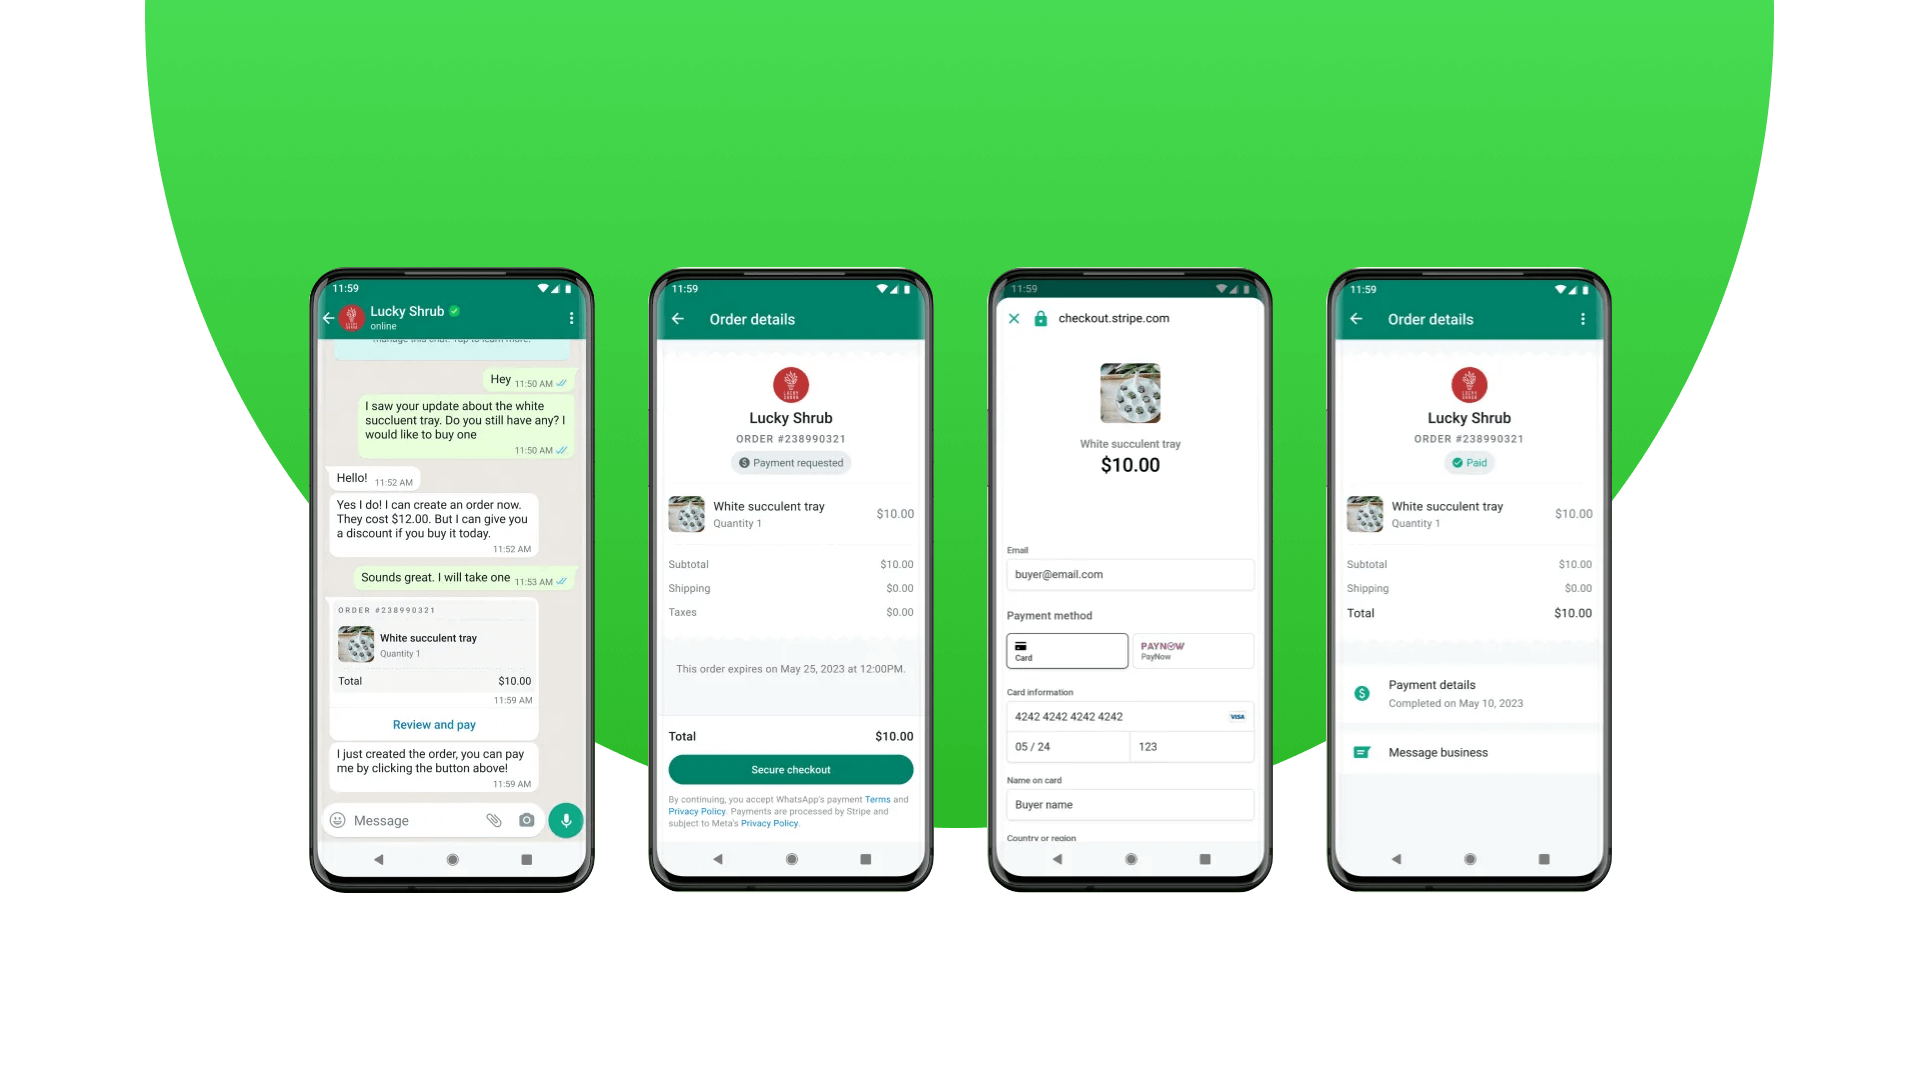Click the back arrow on Order details screen
Screen dimensions: 1920x1080
pos(680,319)
